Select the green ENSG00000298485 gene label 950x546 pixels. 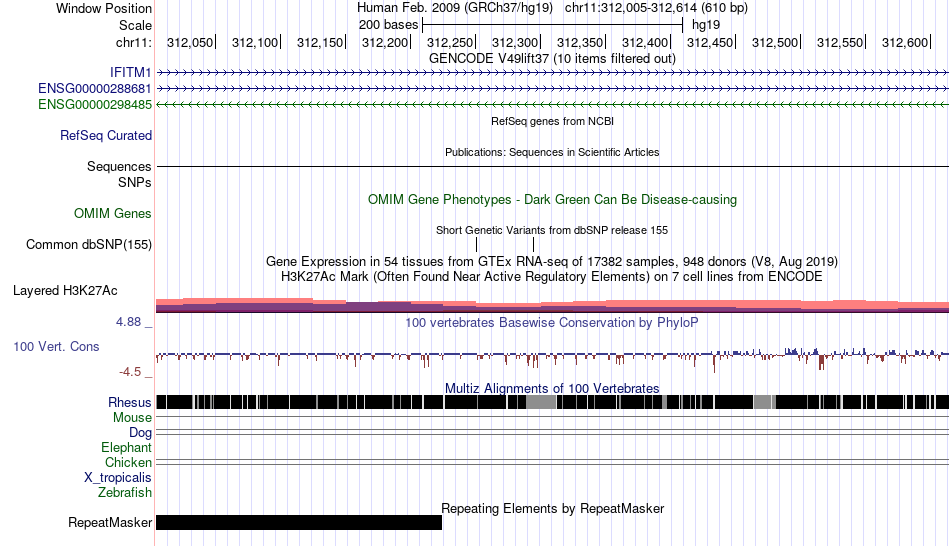(95, 104)
